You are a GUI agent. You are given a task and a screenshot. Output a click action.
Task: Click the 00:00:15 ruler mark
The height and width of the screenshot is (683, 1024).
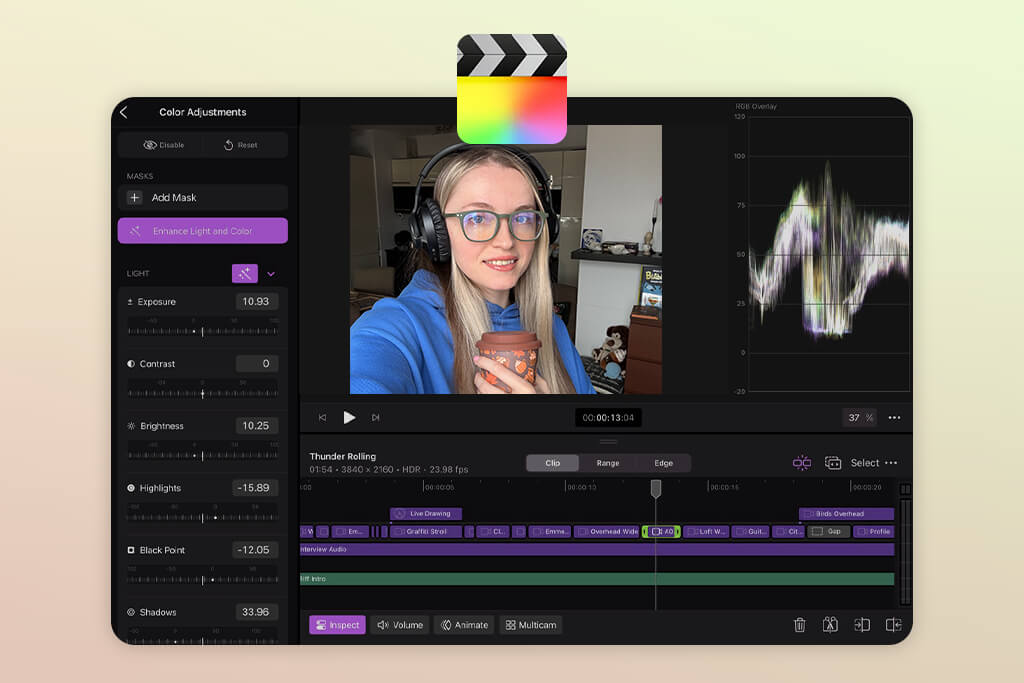(x=724, y=487)
